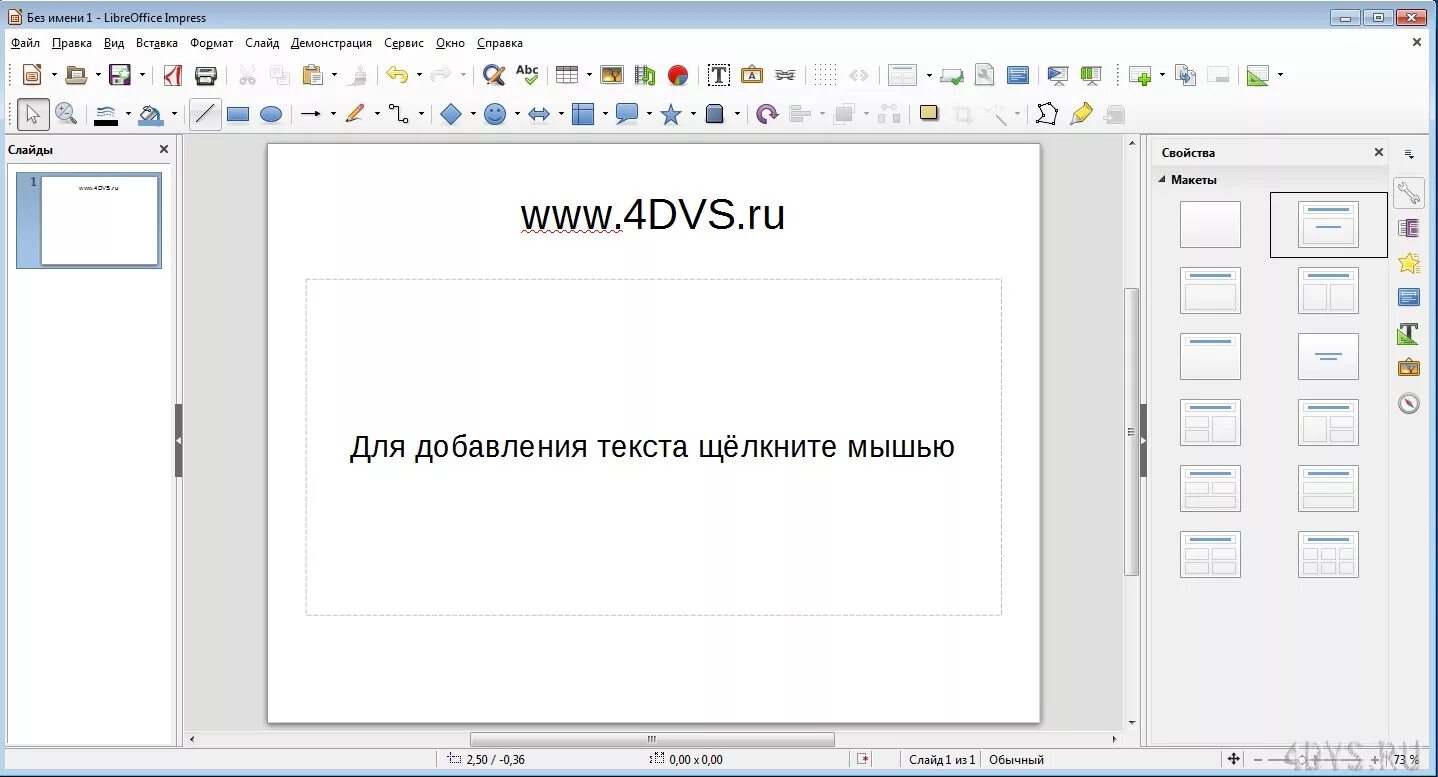Choose Title and 2 Content layout
The image size is (1438, 777).
[x=1328, y=290]
